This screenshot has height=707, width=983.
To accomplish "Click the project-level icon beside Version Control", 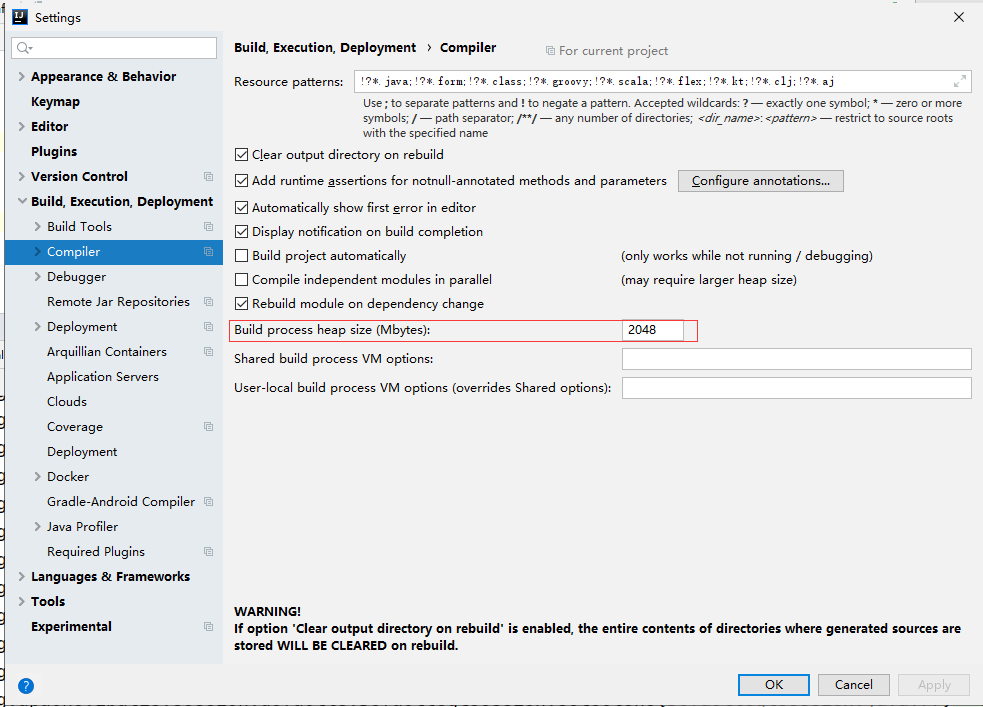I will point(208,177).
